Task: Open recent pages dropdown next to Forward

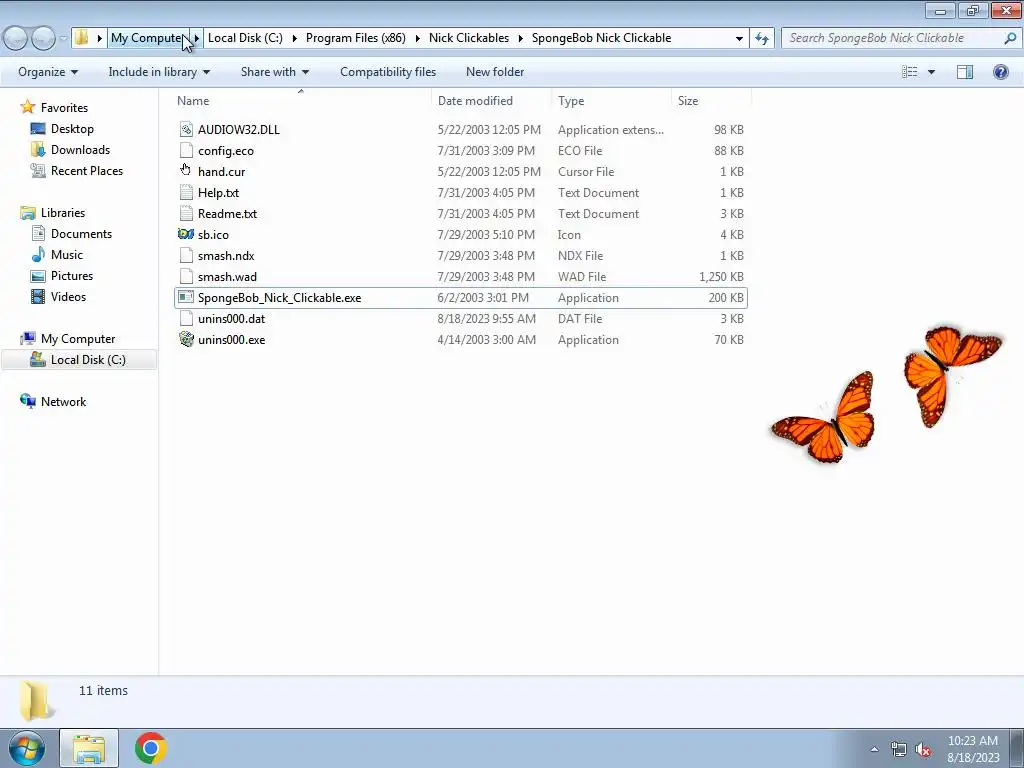Action: 63,39
